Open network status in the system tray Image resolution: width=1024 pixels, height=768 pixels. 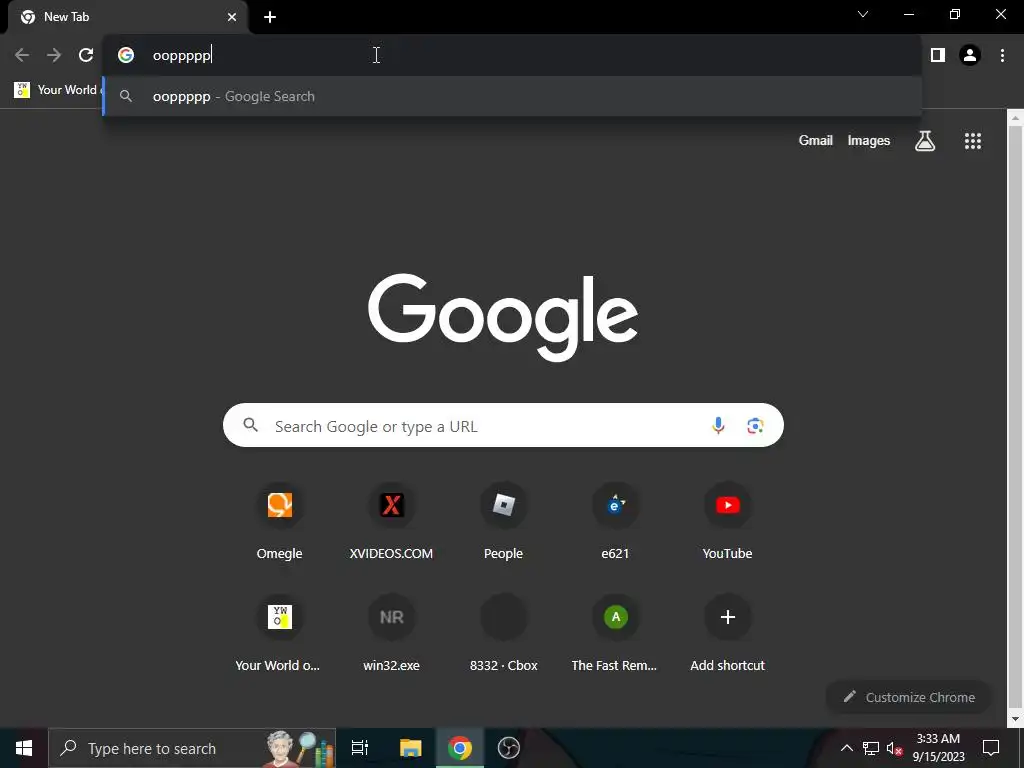pos(871,748)
